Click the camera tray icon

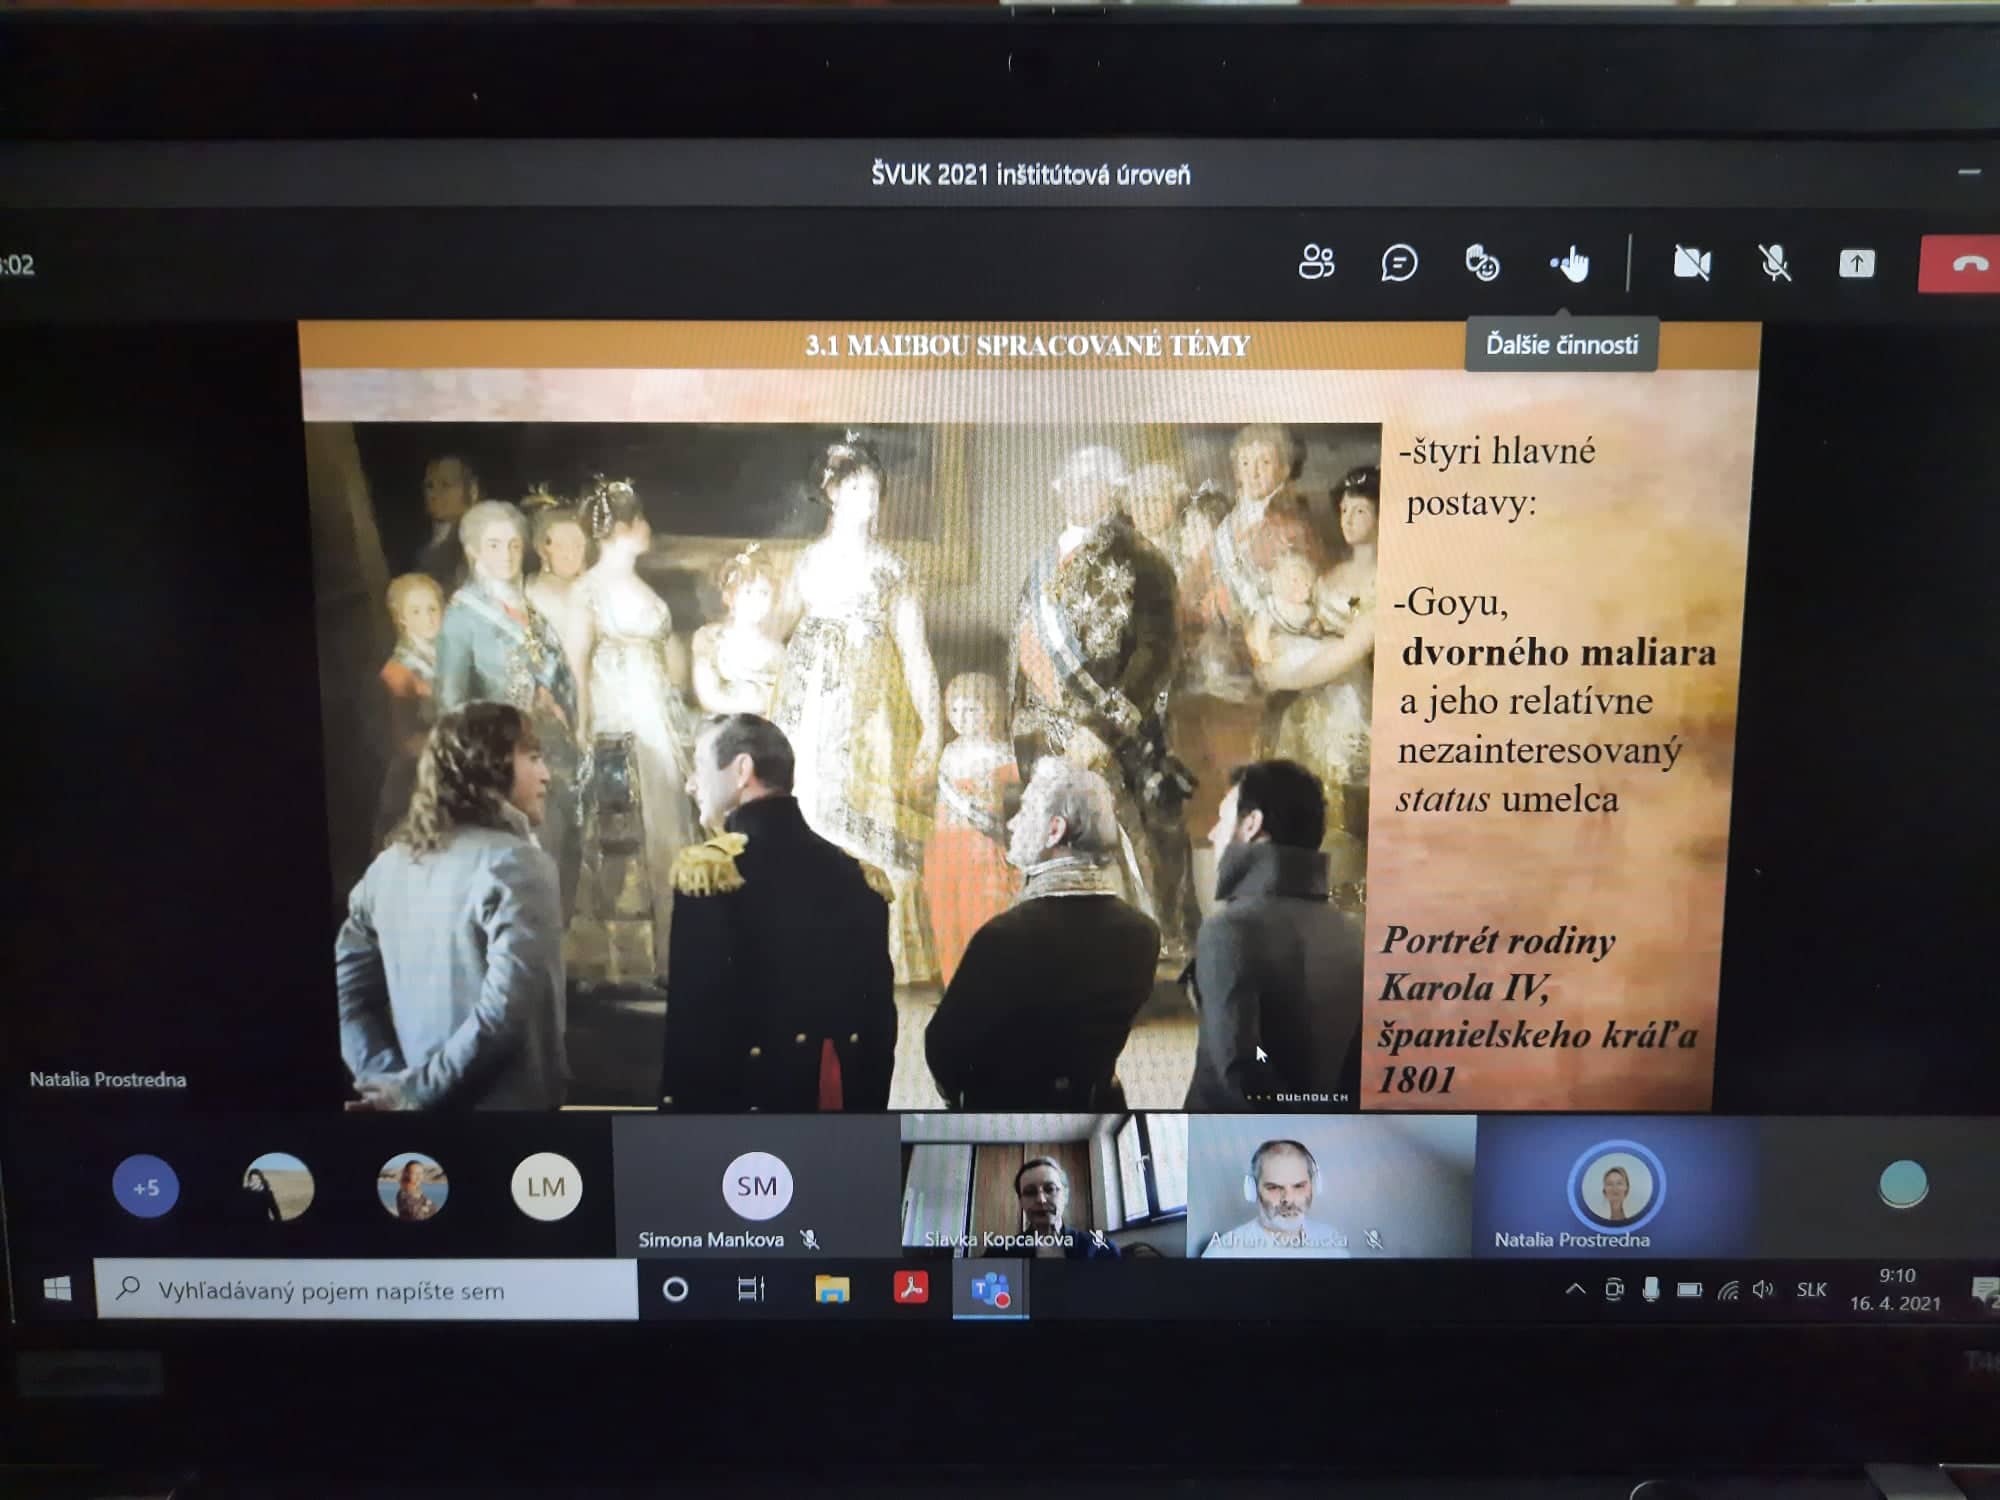[1614, 1289]
